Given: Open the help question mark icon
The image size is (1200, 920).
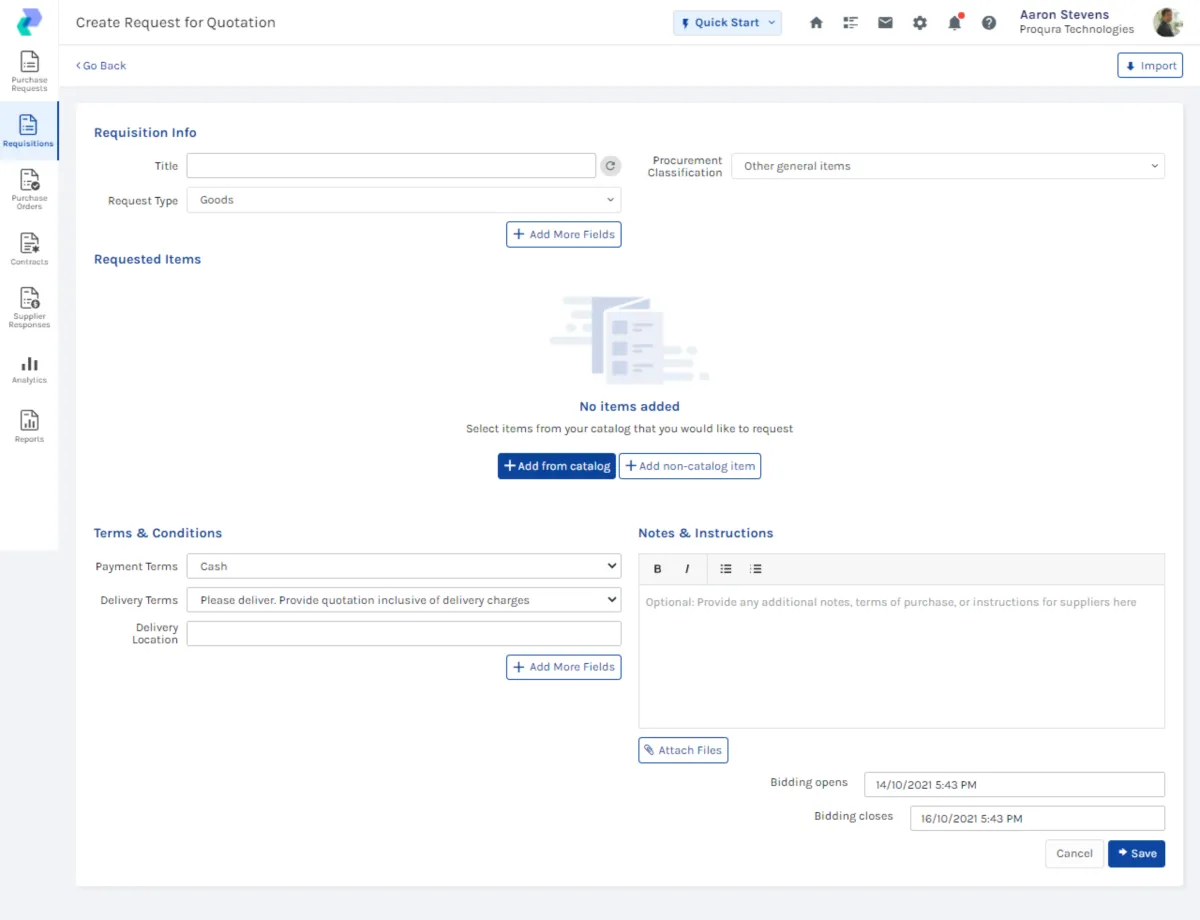Looking at the screenshot, I should point(989,23).
